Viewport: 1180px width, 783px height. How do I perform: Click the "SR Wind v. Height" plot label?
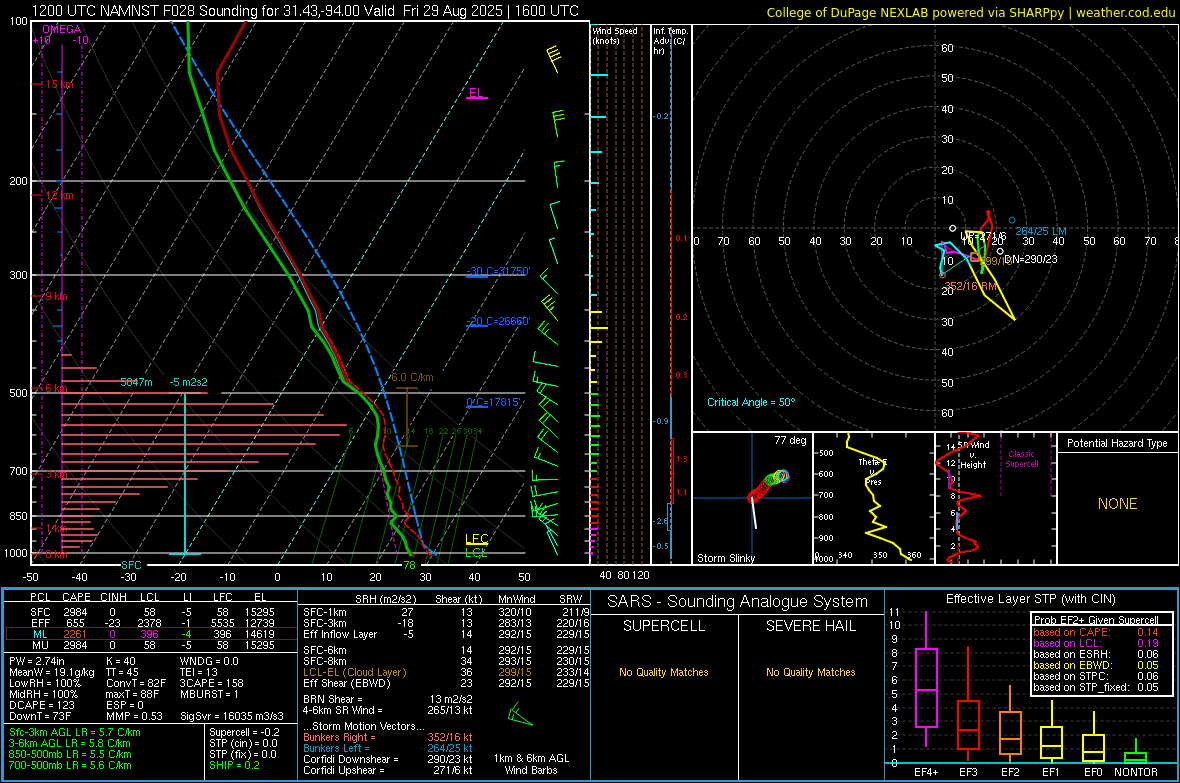(973, 455)
